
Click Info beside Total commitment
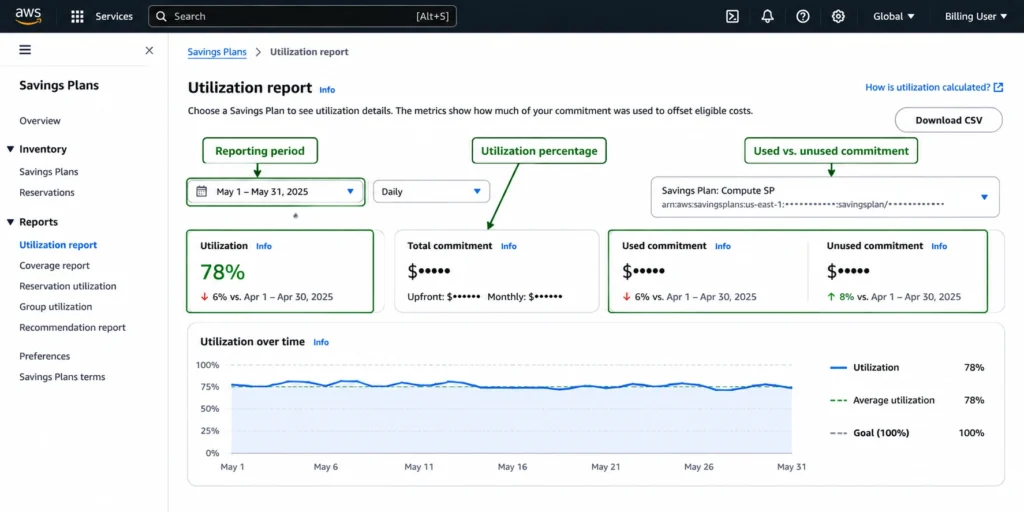point(509,246)
